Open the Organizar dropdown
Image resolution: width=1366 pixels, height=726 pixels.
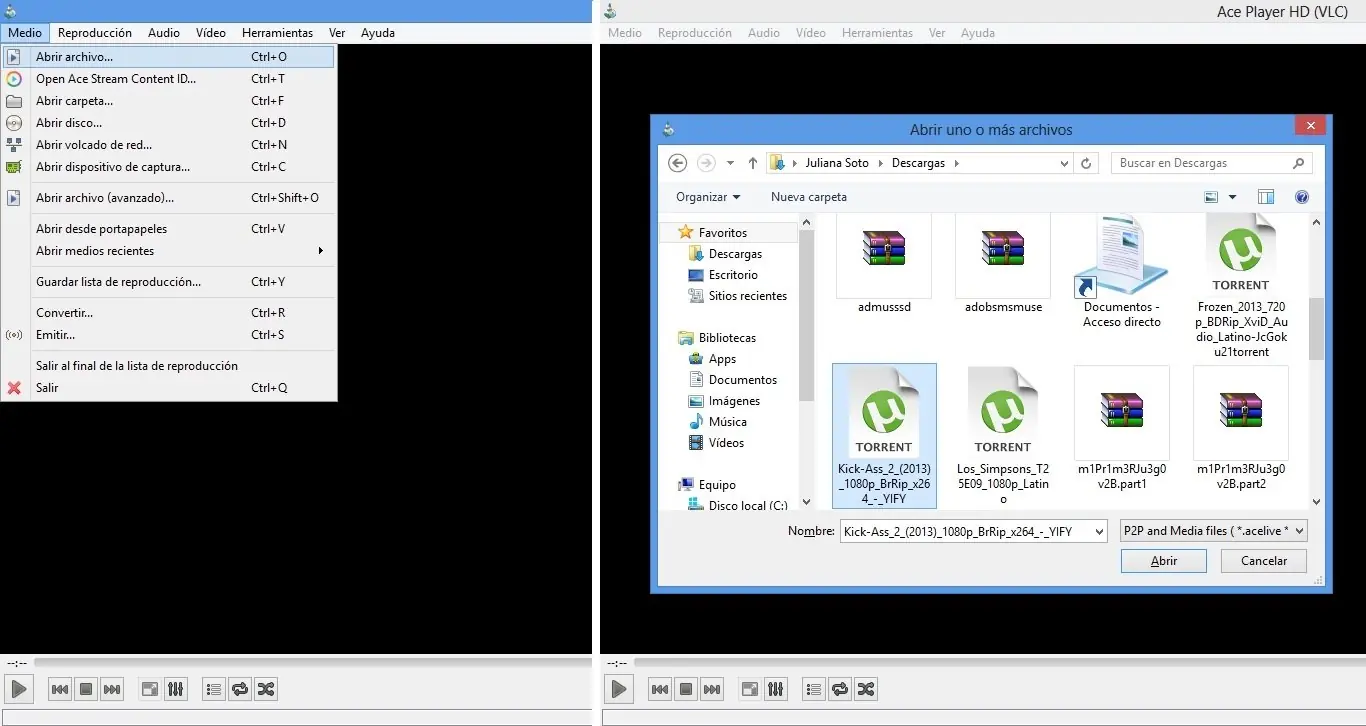(708, 197)
